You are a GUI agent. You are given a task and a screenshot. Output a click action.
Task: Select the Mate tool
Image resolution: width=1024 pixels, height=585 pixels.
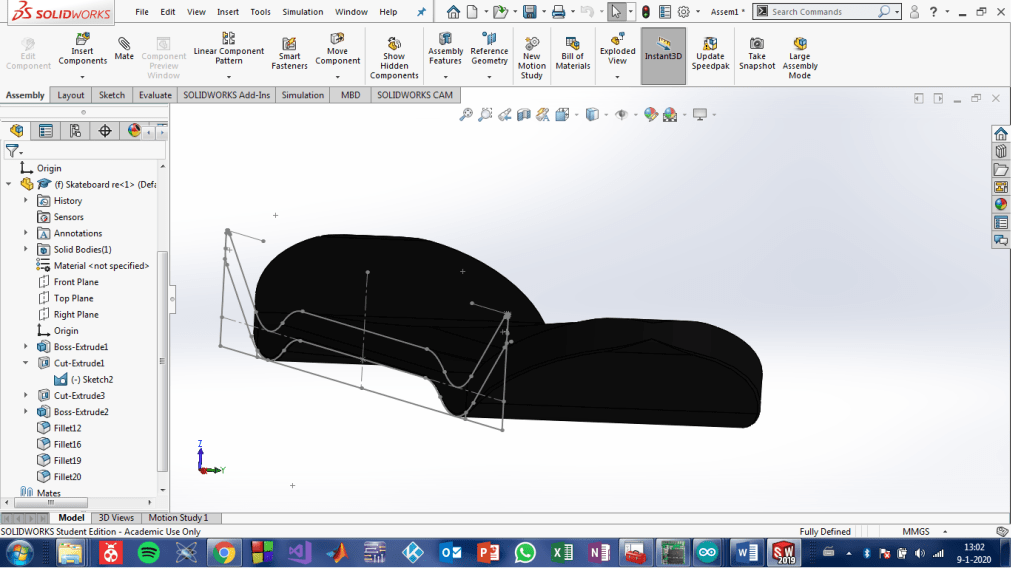[124, 48]
